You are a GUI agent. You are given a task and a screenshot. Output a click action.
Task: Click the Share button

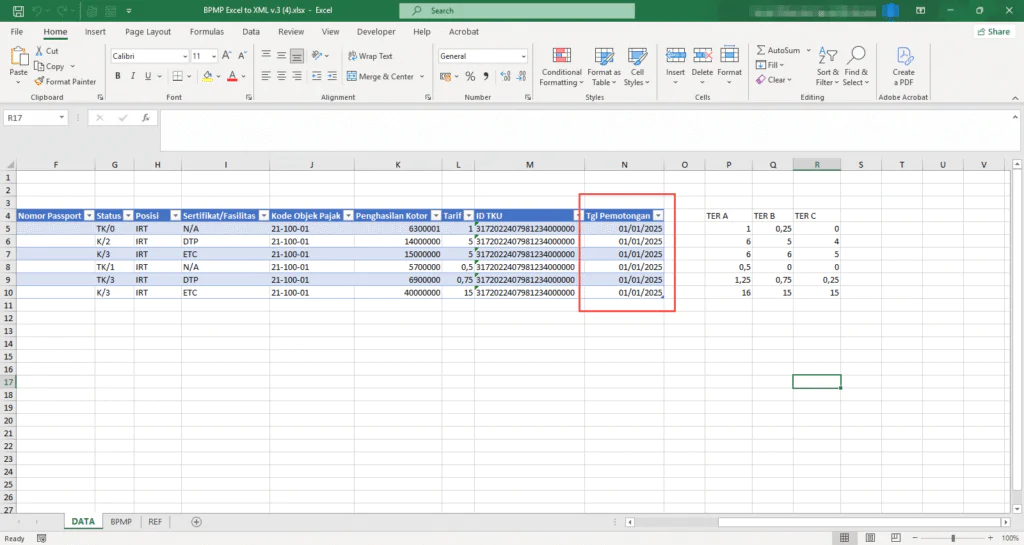point(994,31)
